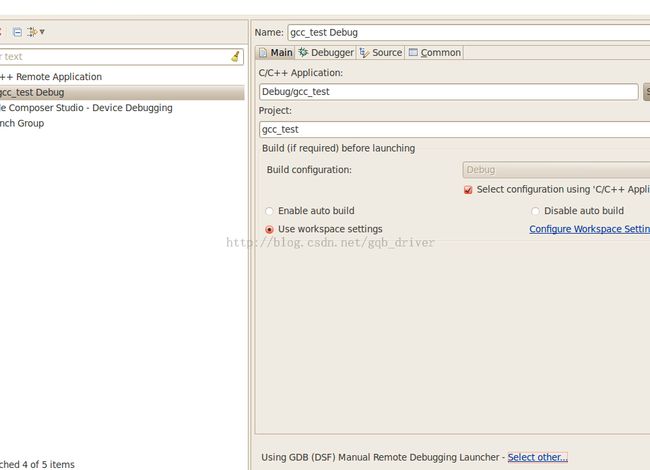The image size is (650, 470).
Task: Click the Main tab page icon
Action: (263, 53)
